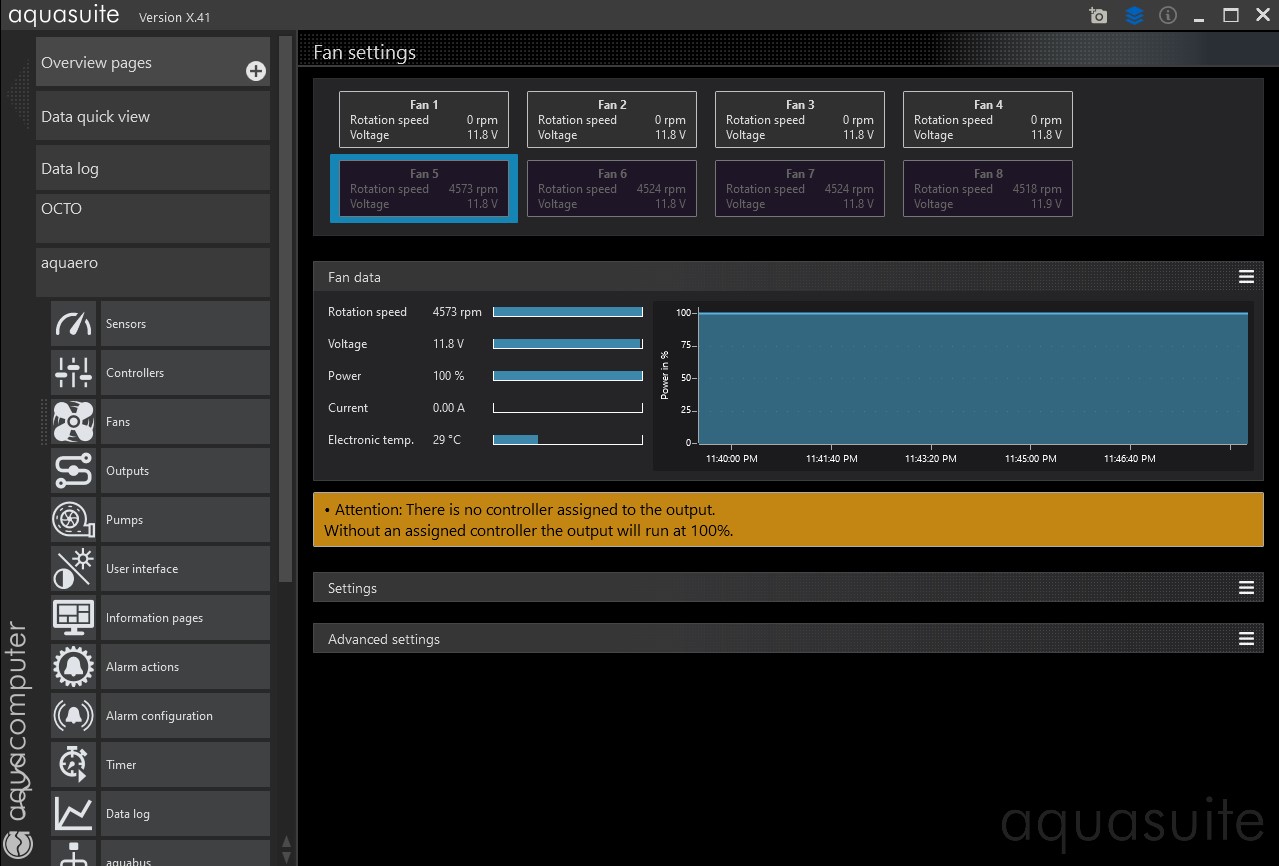Select the Fans icon in sidebar
1279x866 pixels.
pos(73,422)
